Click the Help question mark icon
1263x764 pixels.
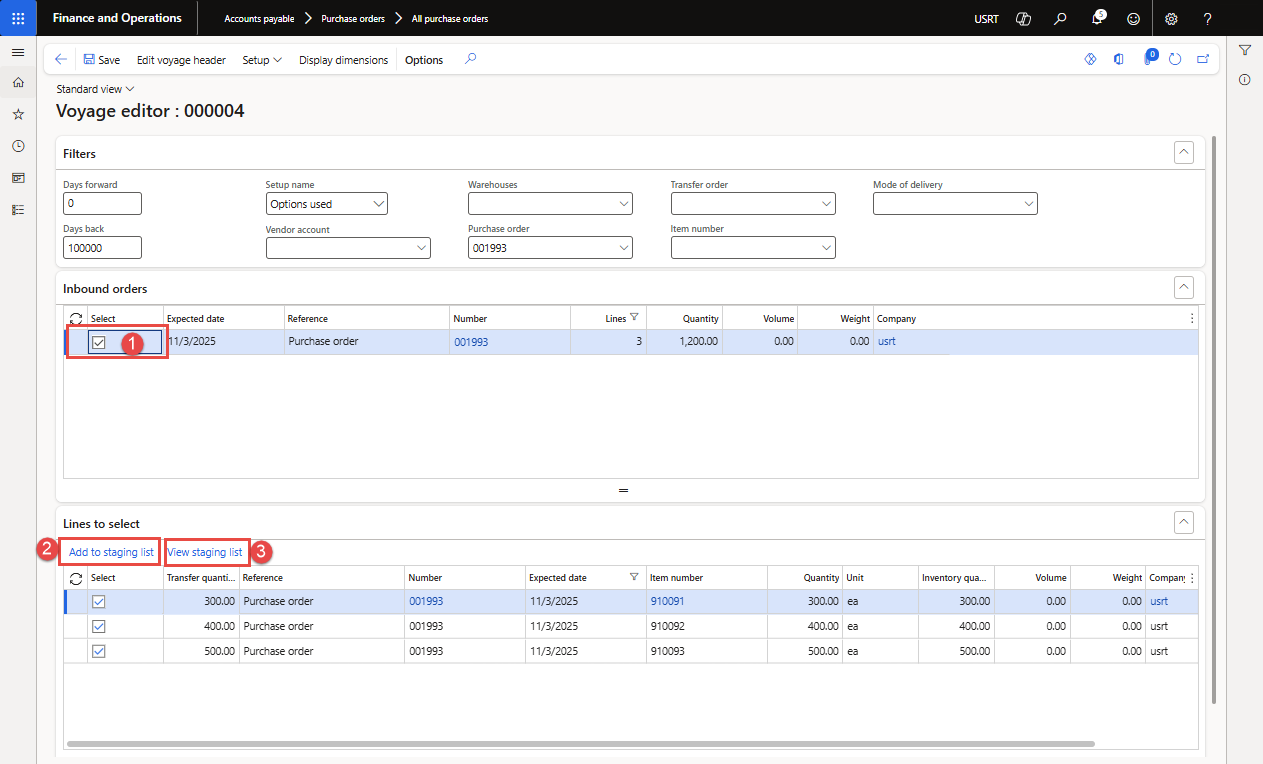(x=1207, y=19)
